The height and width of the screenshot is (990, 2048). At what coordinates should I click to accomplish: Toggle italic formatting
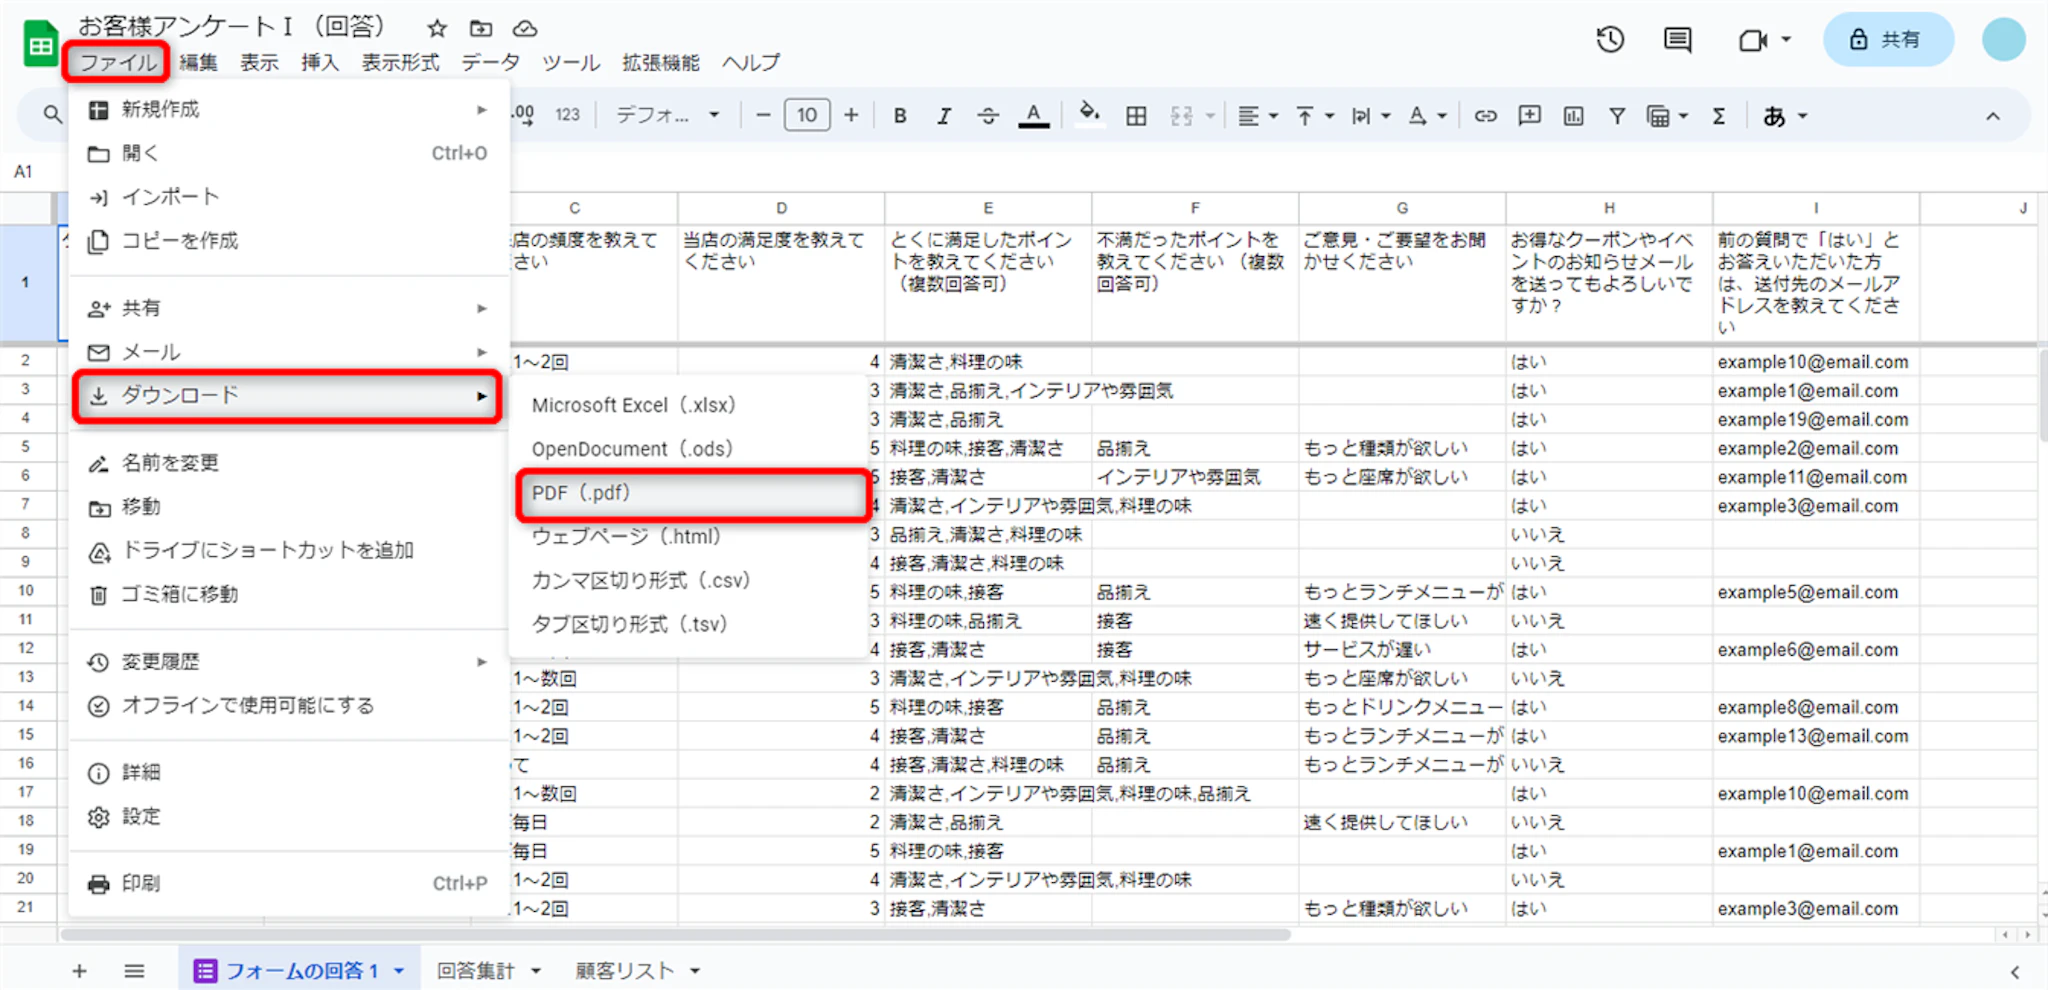pyautogui.click(x=943, y=116)
